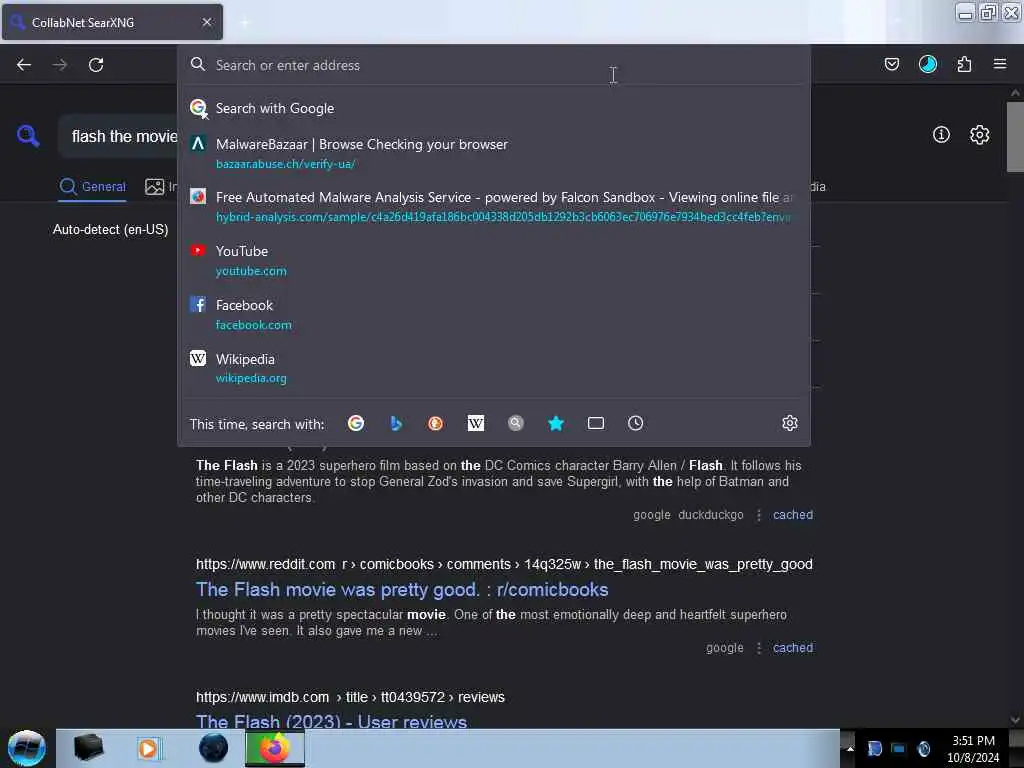Open the Firefox account avatar icon
Image resolution: width=1024 pixels, height=768 pixels.
tap(928, 64)
